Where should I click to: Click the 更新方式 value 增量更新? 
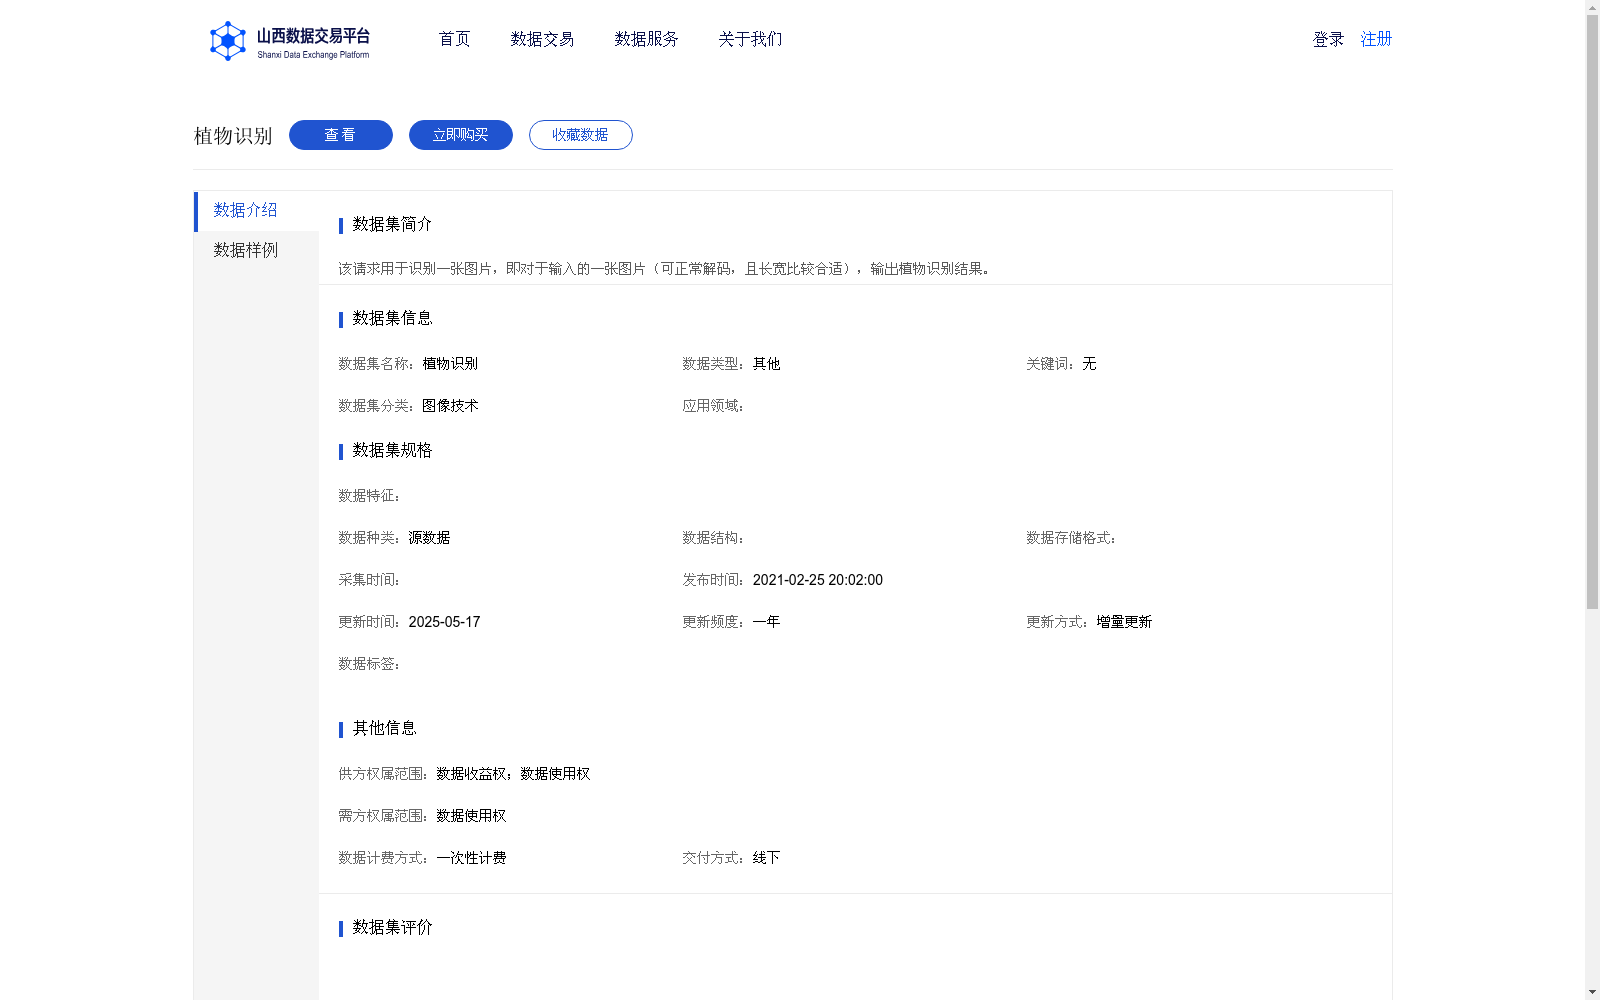(x=1124, y=622)
